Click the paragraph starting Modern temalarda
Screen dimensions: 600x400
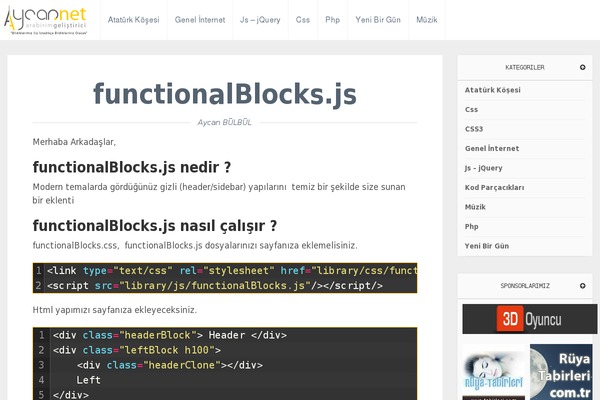(x=219, y=193)
